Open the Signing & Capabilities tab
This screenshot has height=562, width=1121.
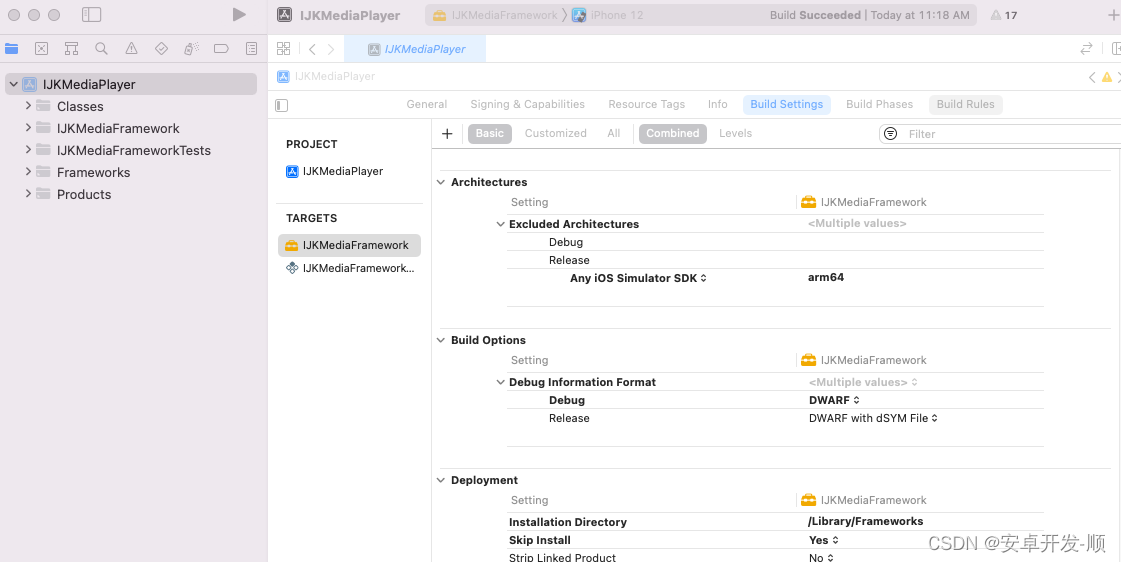(528, 104)
